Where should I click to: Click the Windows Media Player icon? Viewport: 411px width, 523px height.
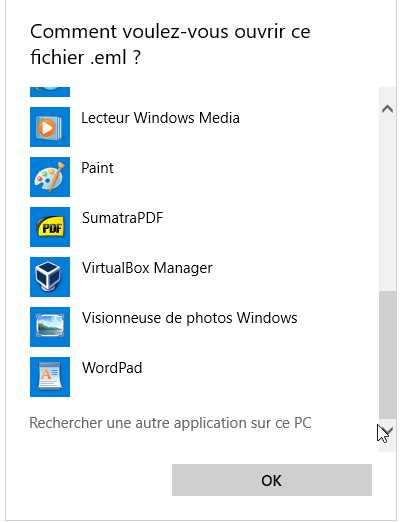tap(50, 127)
